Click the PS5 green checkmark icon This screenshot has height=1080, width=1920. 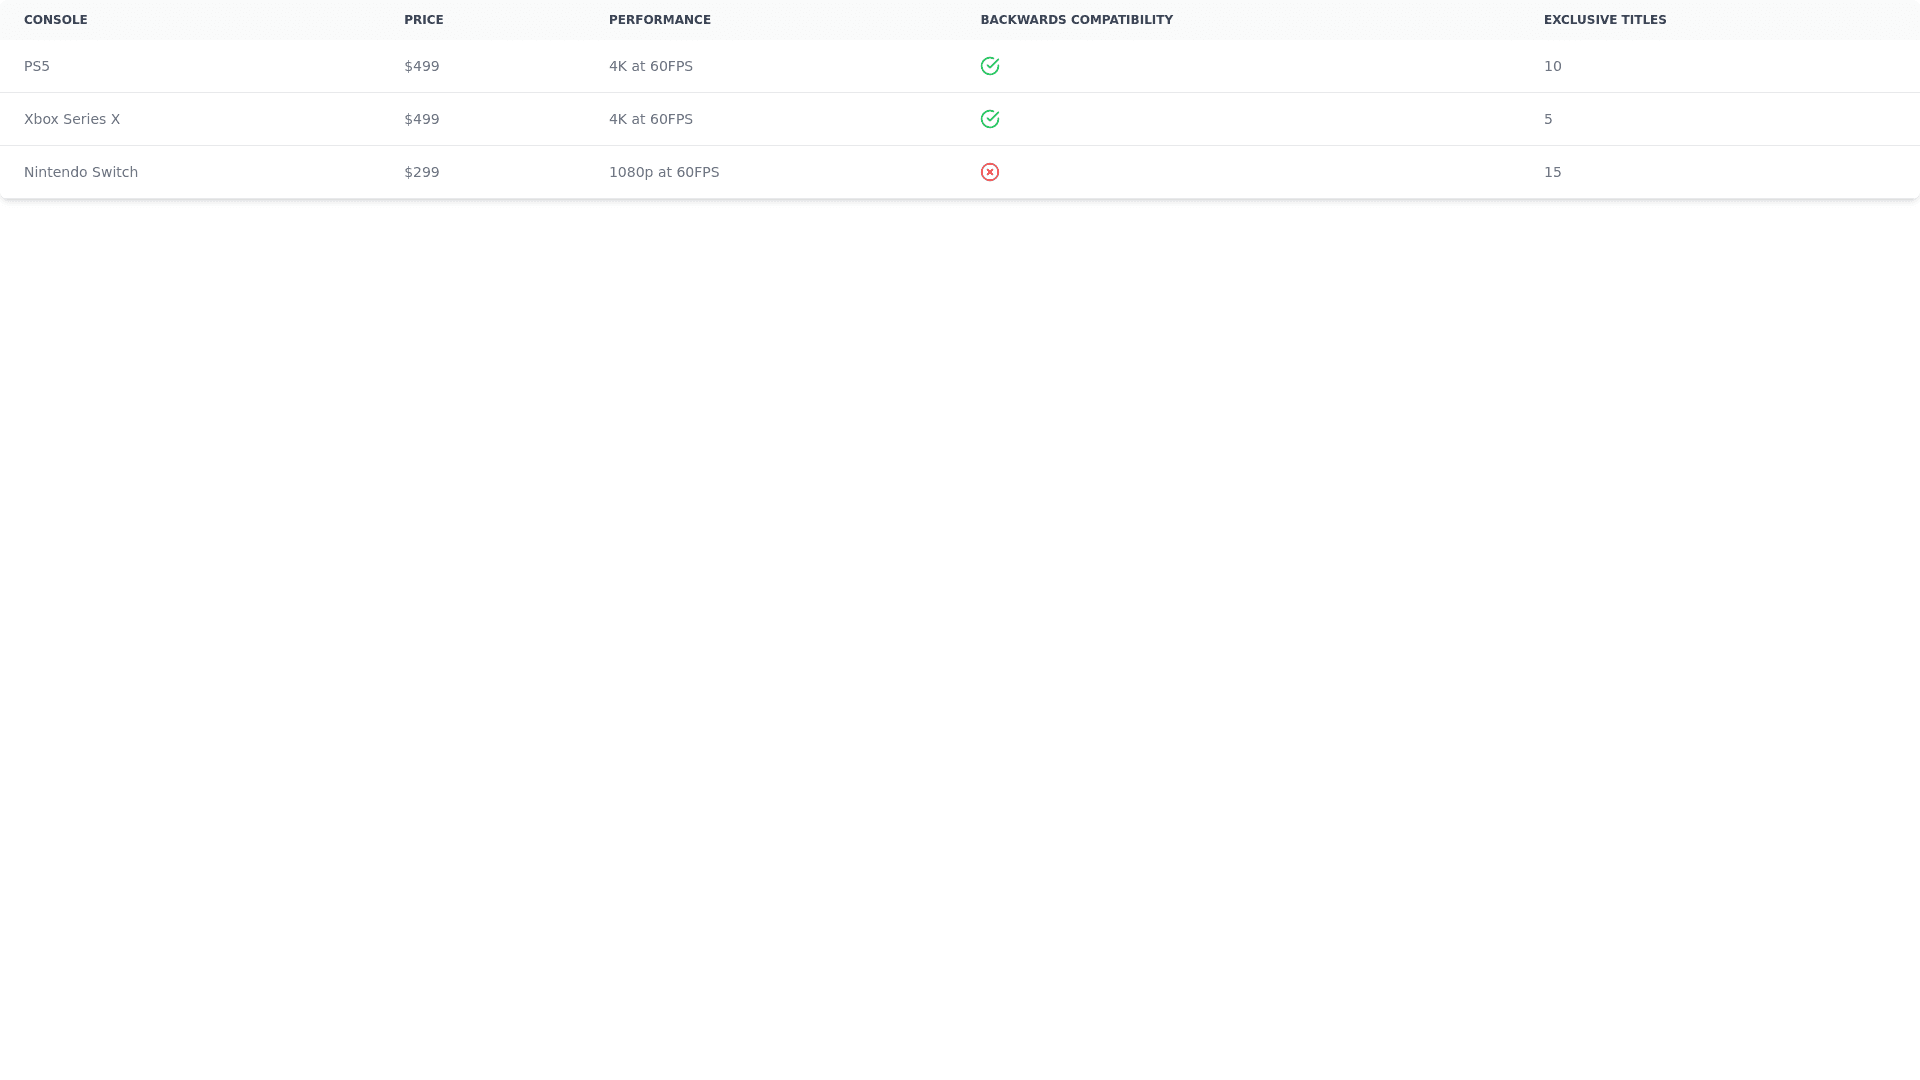click(990, 66)
